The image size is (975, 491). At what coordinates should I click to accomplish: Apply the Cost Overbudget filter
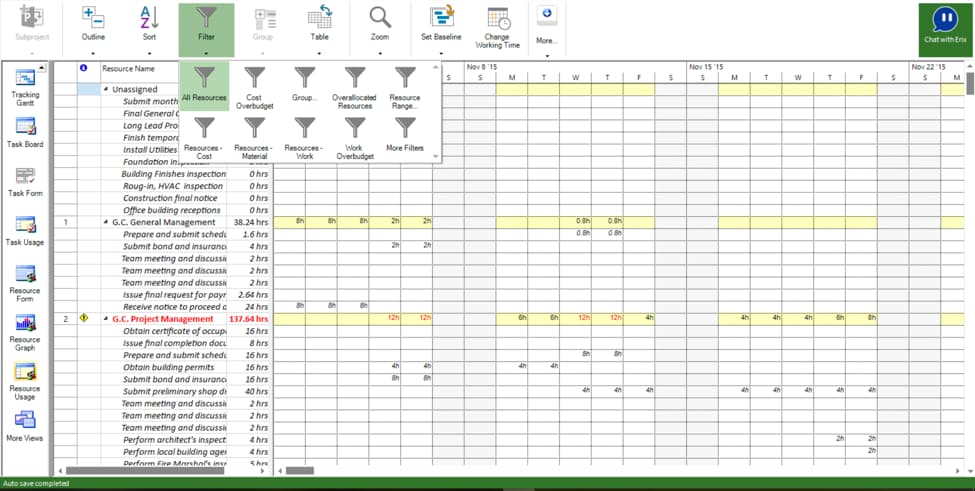[x=254, y=86]
